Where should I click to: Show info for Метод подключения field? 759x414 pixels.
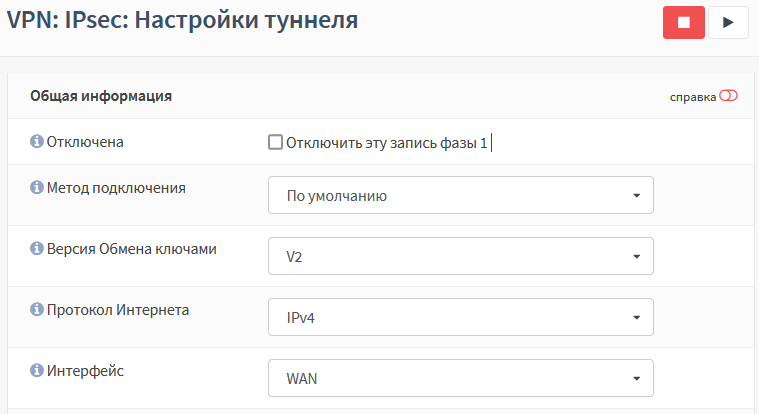point(37,187)
